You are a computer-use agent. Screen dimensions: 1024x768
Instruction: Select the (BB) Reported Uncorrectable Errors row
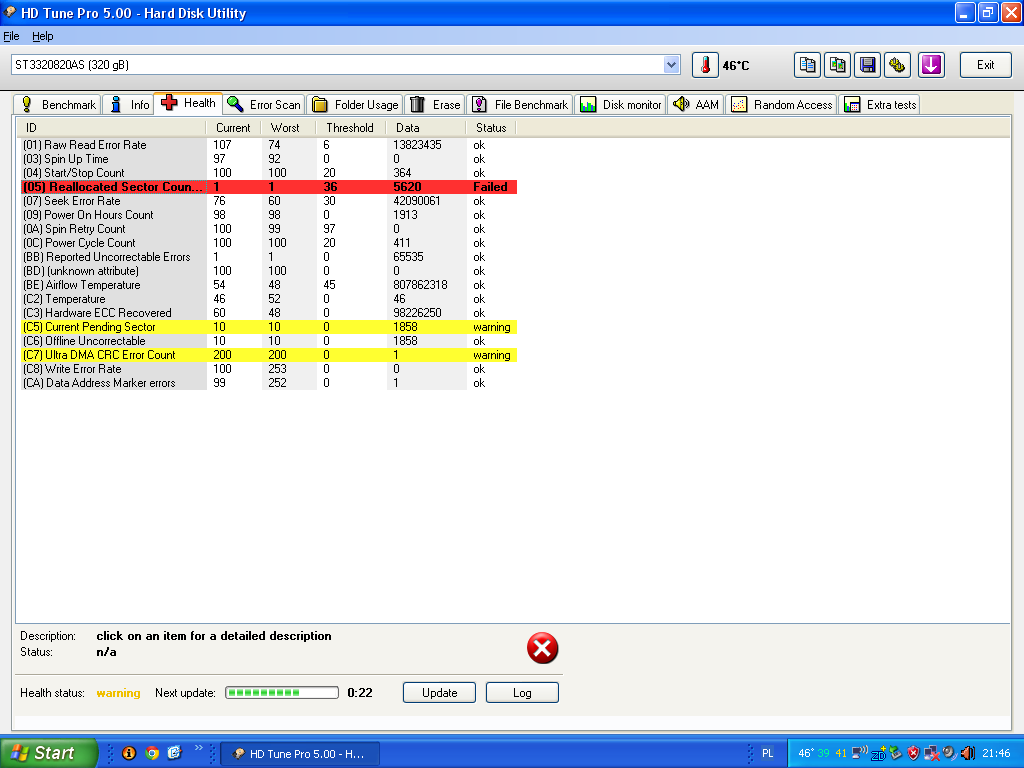click(x=269, y=257)
